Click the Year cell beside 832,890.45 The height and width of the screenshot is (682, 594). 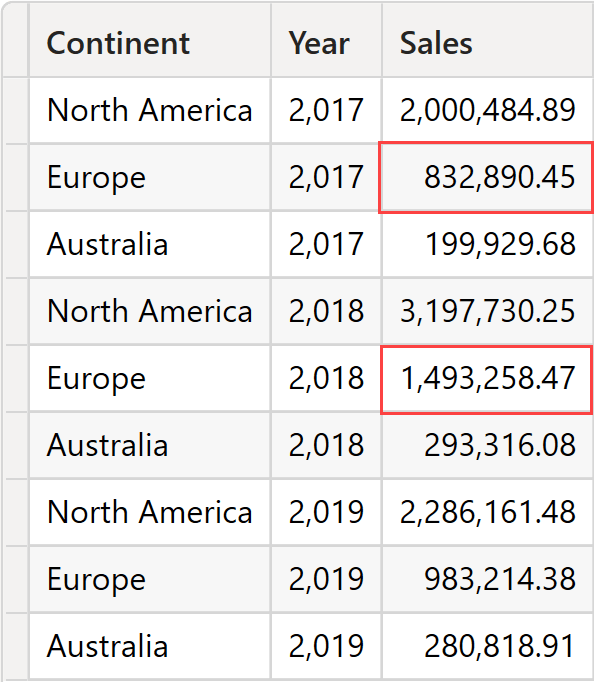click(x=327, y=177)
